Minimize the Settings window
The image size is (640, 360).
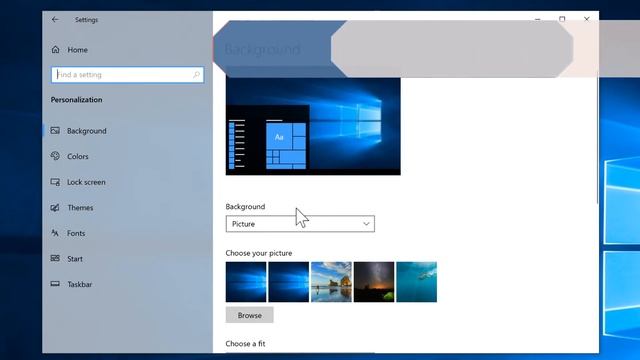[538, 19]
